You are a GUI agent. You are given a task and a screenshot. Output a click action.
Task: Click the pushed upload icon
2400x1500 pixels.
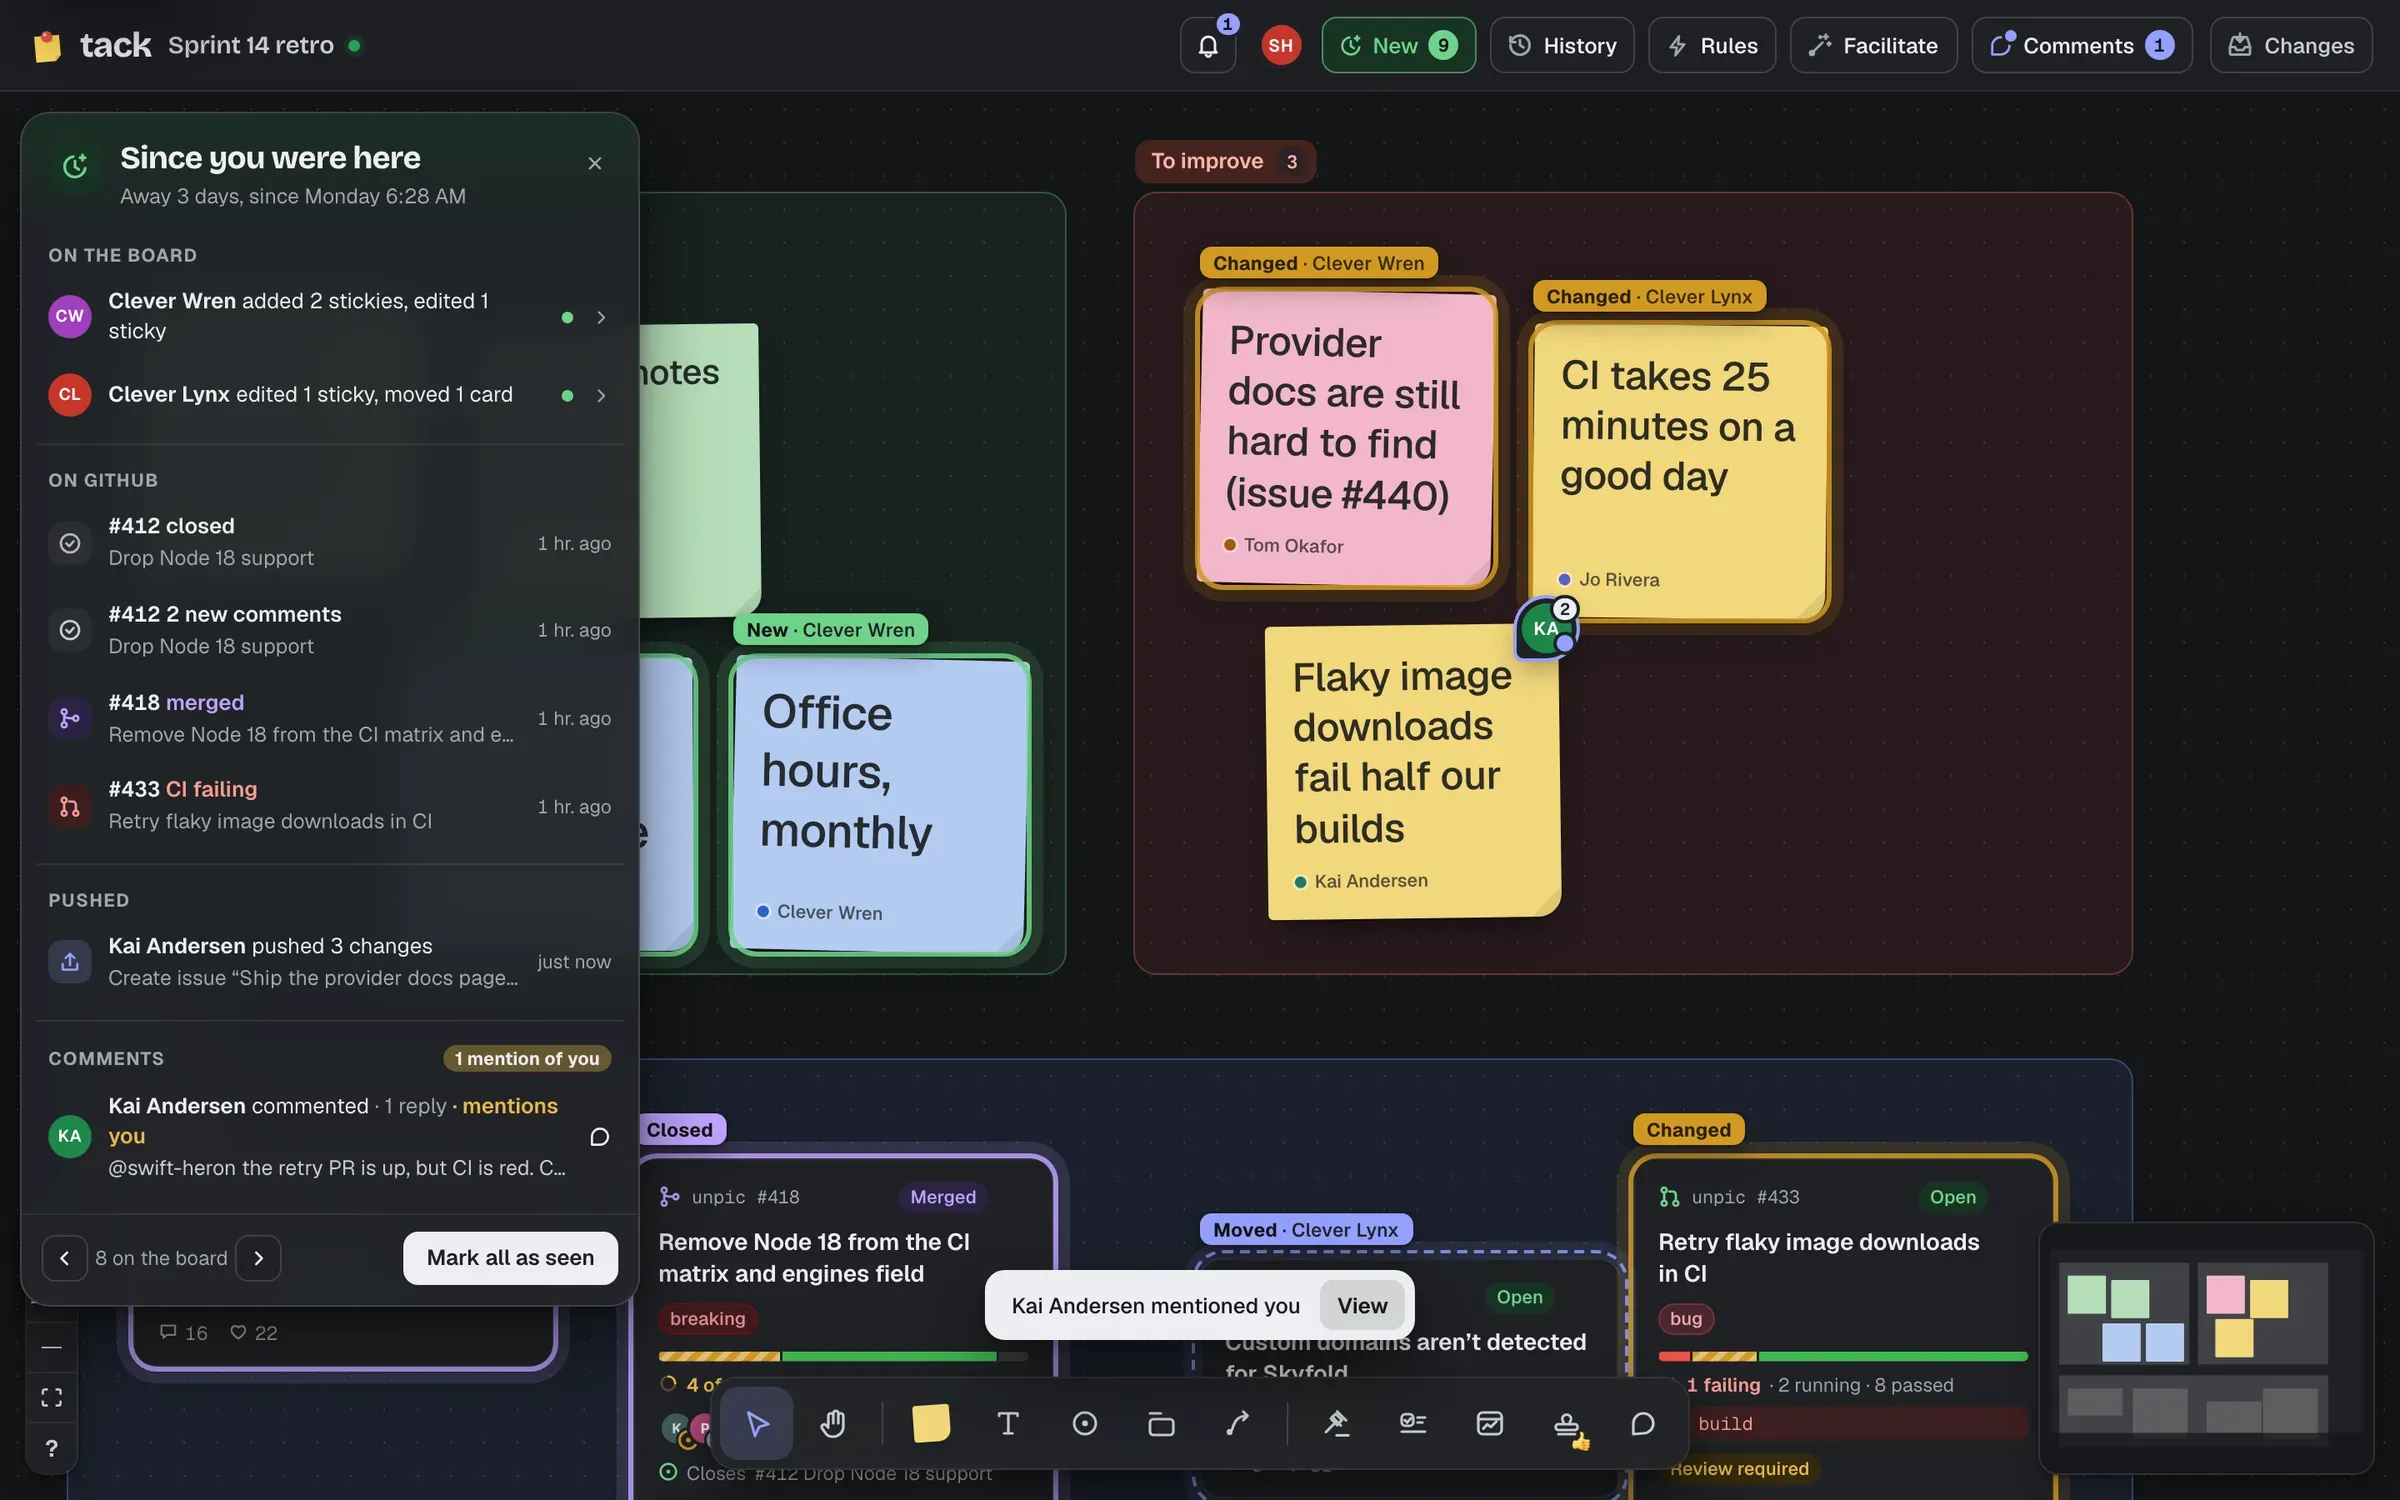70,961
